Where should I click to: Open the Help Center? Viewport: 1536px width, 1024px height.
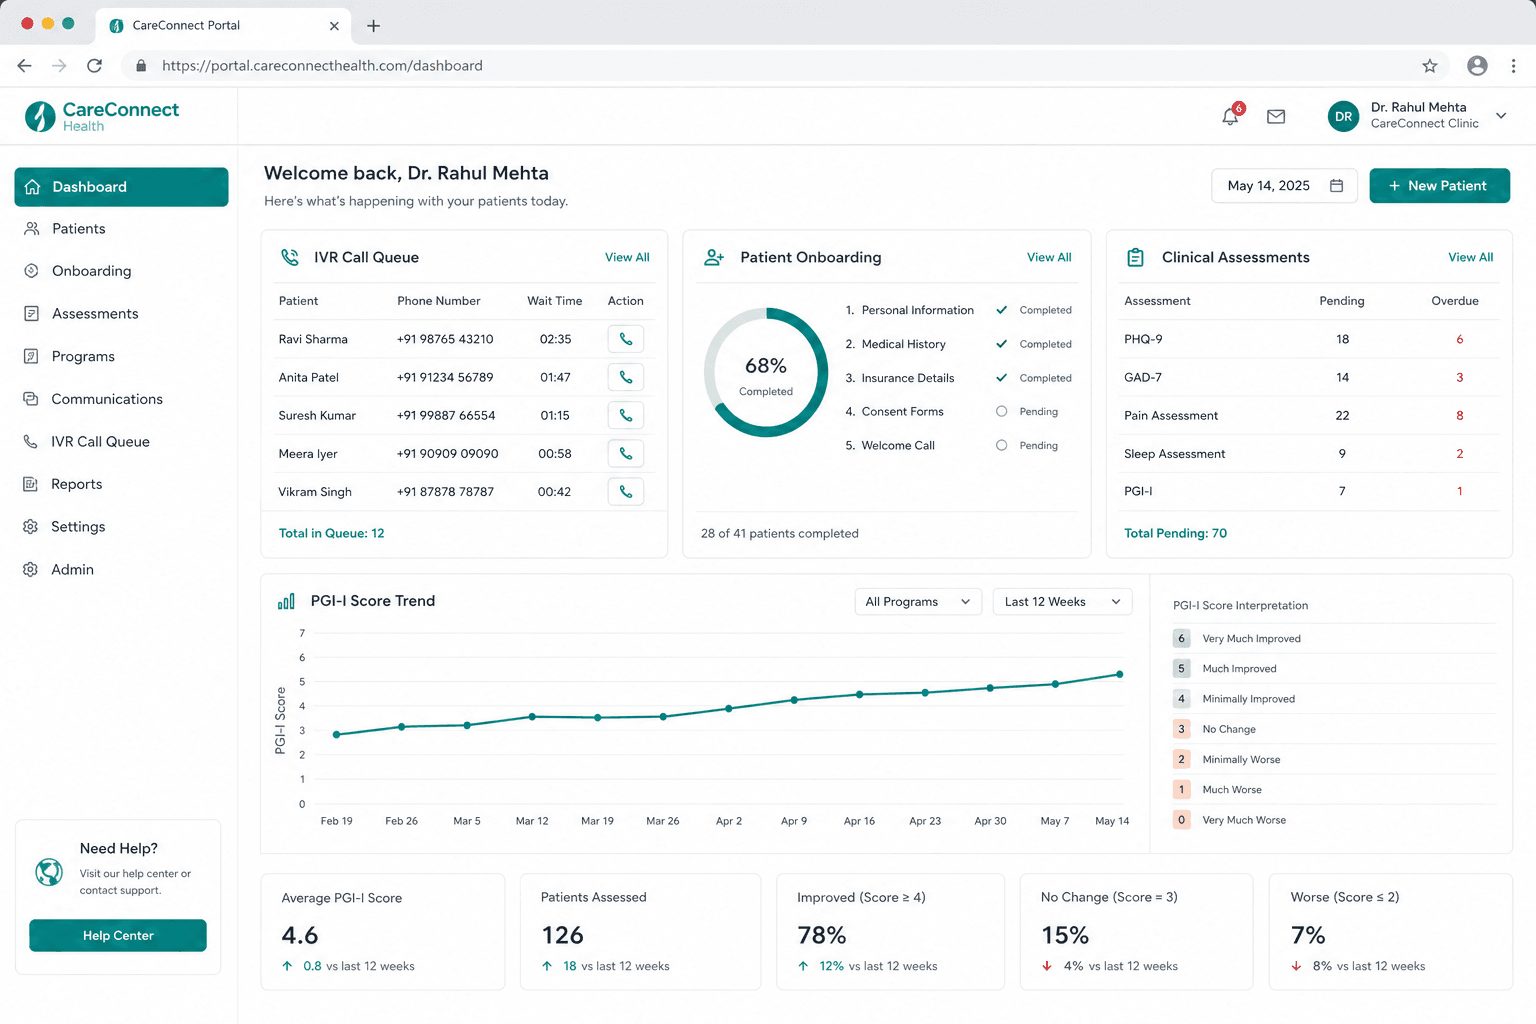pos(118,935)
